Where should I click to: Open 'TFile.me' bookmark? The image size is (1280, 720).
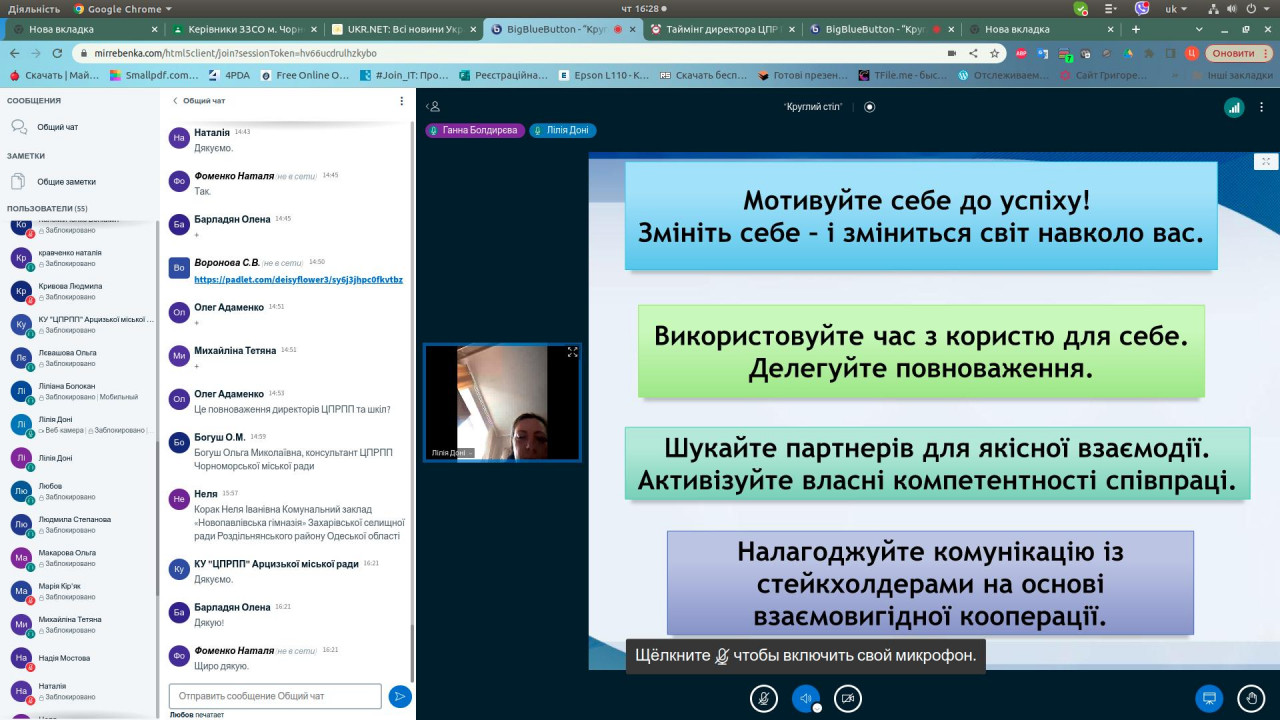pyautogui.click(x=902, y=75)
